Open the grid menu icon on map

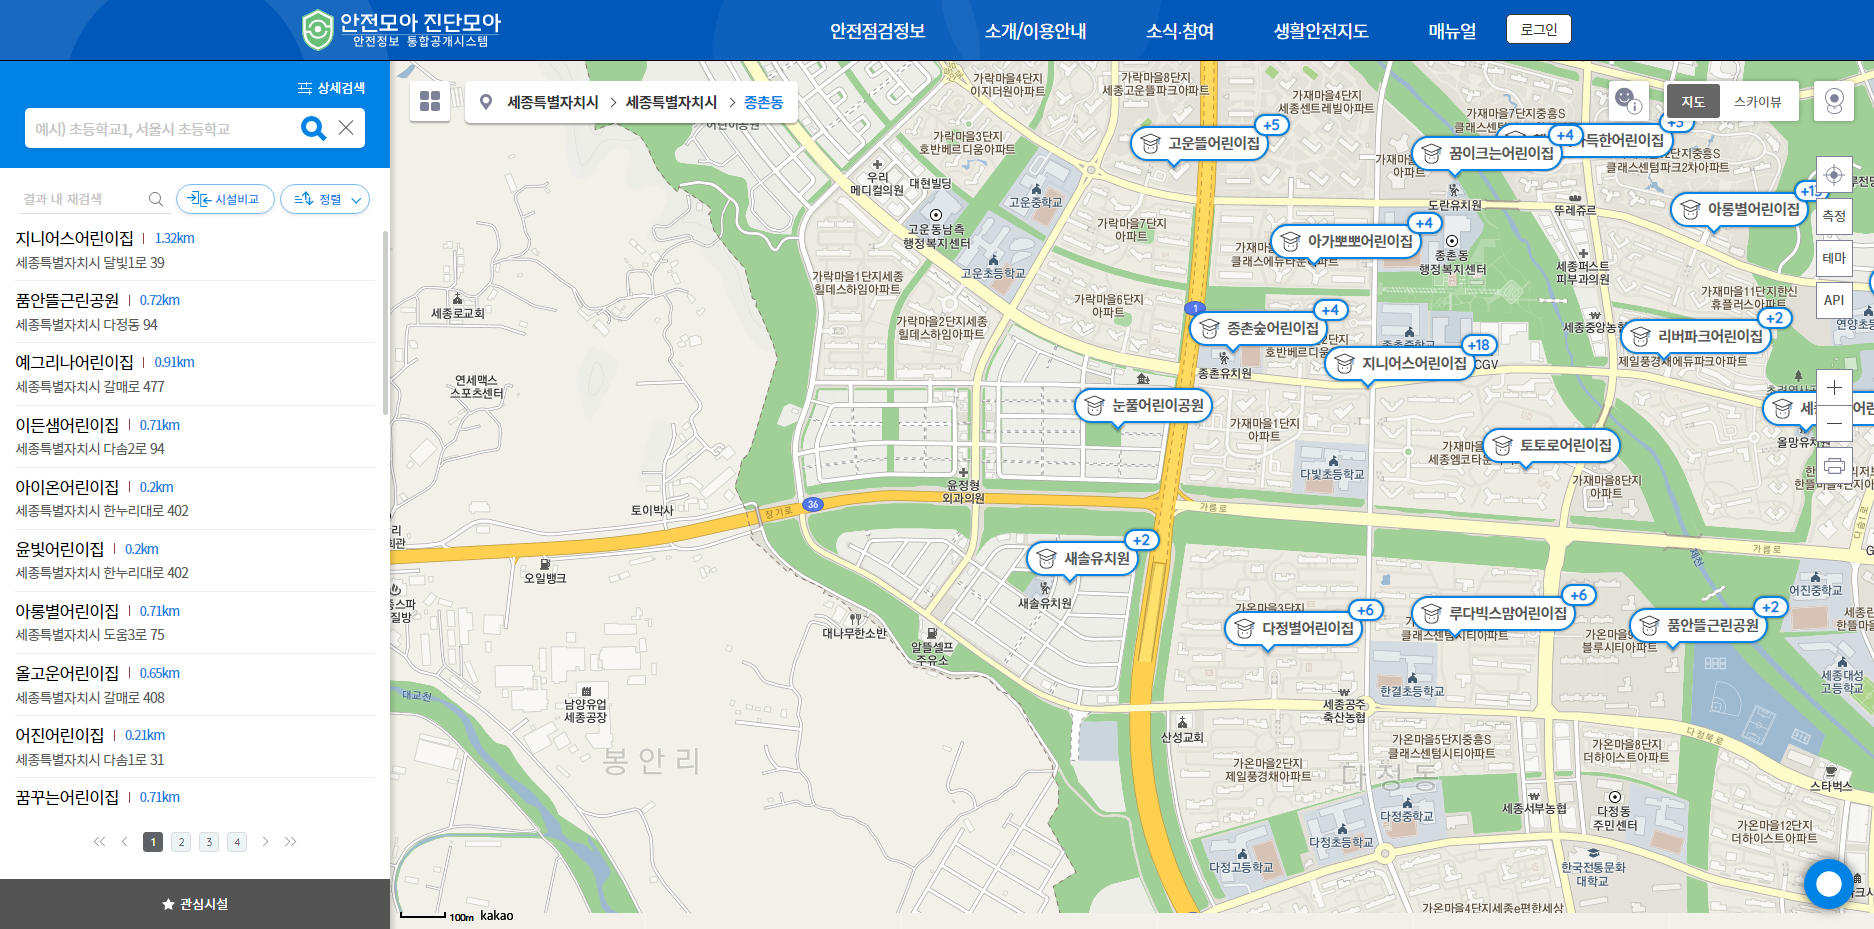[x=430, y=101]
